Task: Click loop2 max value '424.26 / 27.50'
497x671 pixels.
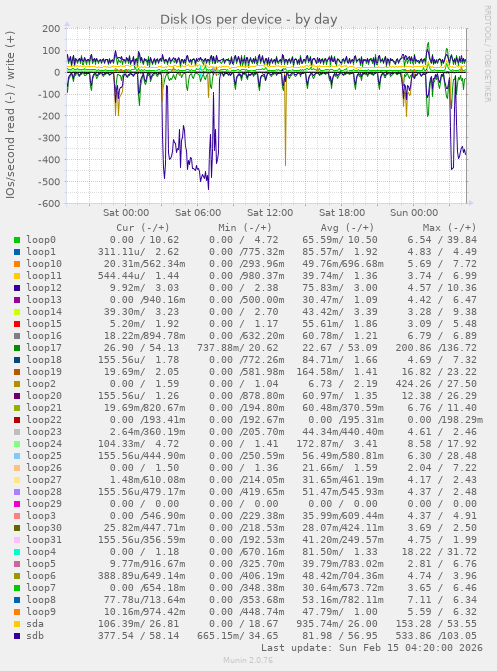Action: 436,384
